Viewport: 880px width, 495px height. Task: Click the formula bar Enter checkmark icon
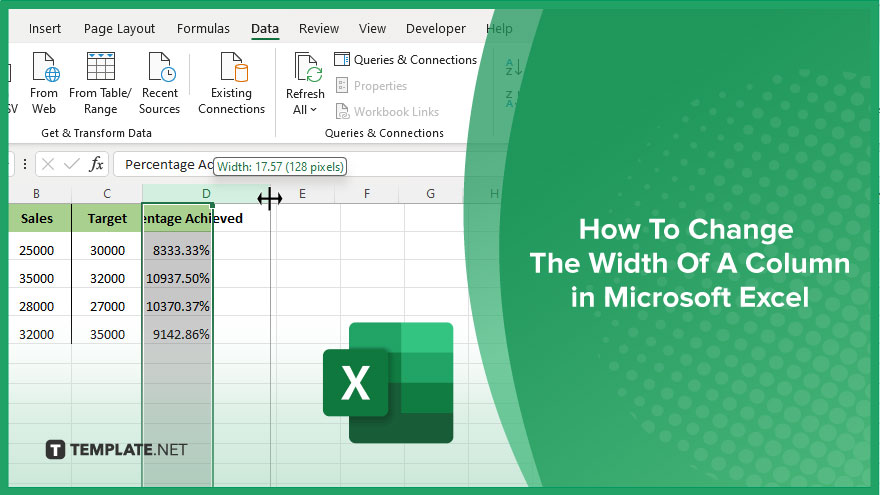pos(72,164)
